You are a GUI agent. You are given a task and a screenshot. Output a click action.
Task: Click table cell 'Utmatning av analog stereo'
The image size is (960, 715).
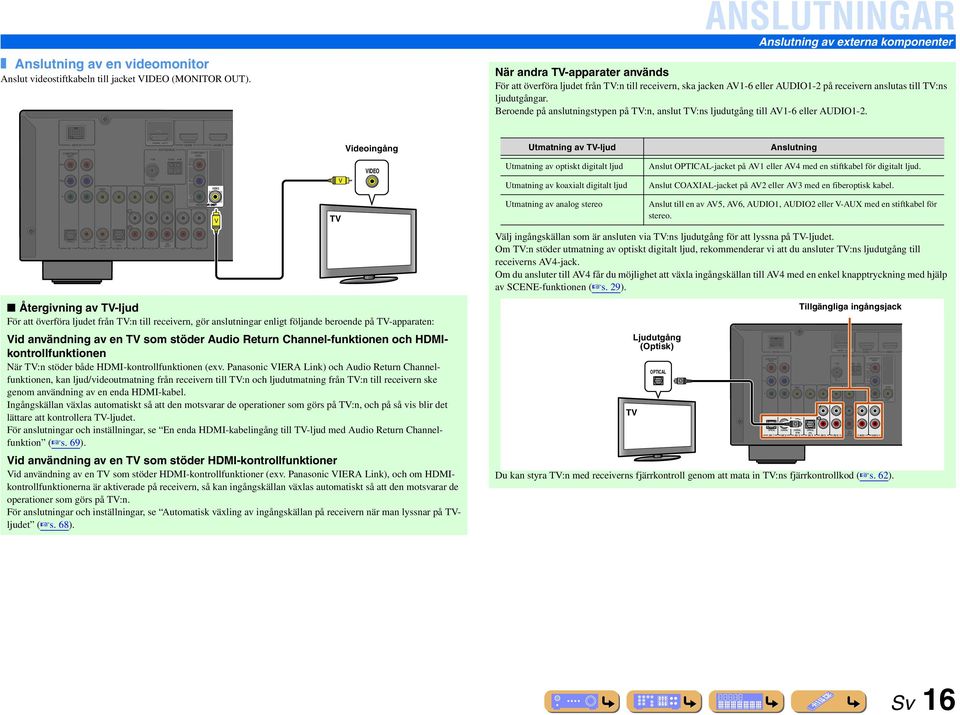point(553,204)
